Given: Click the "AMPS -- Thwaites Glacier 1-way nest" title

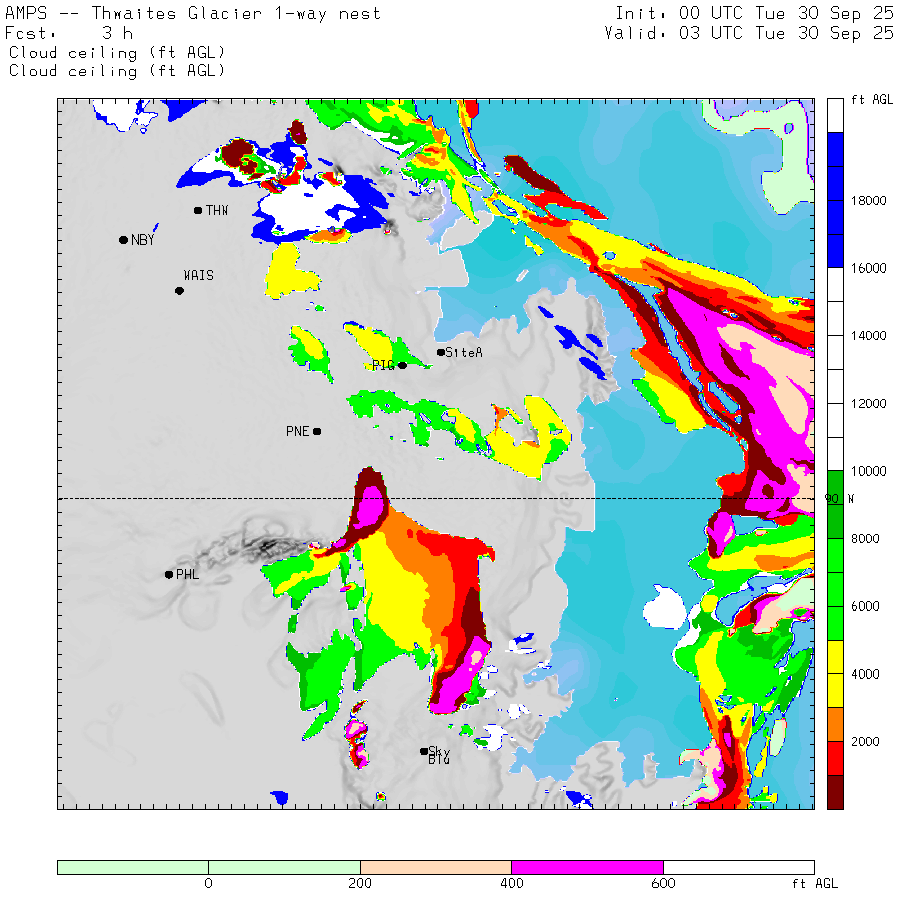Looking at the screenshot, I should (x=193, y=13).
